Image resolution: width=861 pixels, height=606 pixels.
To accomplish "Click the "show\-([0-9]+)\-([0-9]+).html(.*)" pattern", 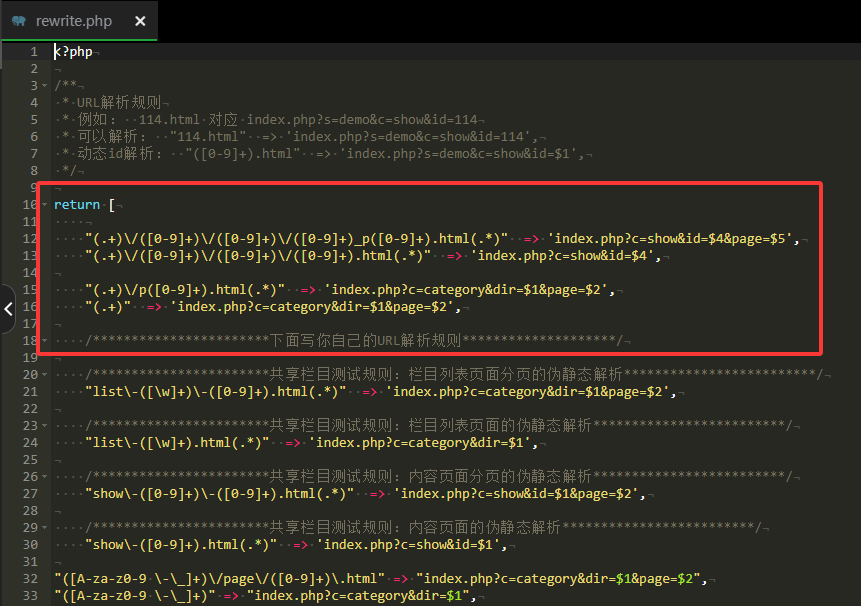I will coord(220,494).
